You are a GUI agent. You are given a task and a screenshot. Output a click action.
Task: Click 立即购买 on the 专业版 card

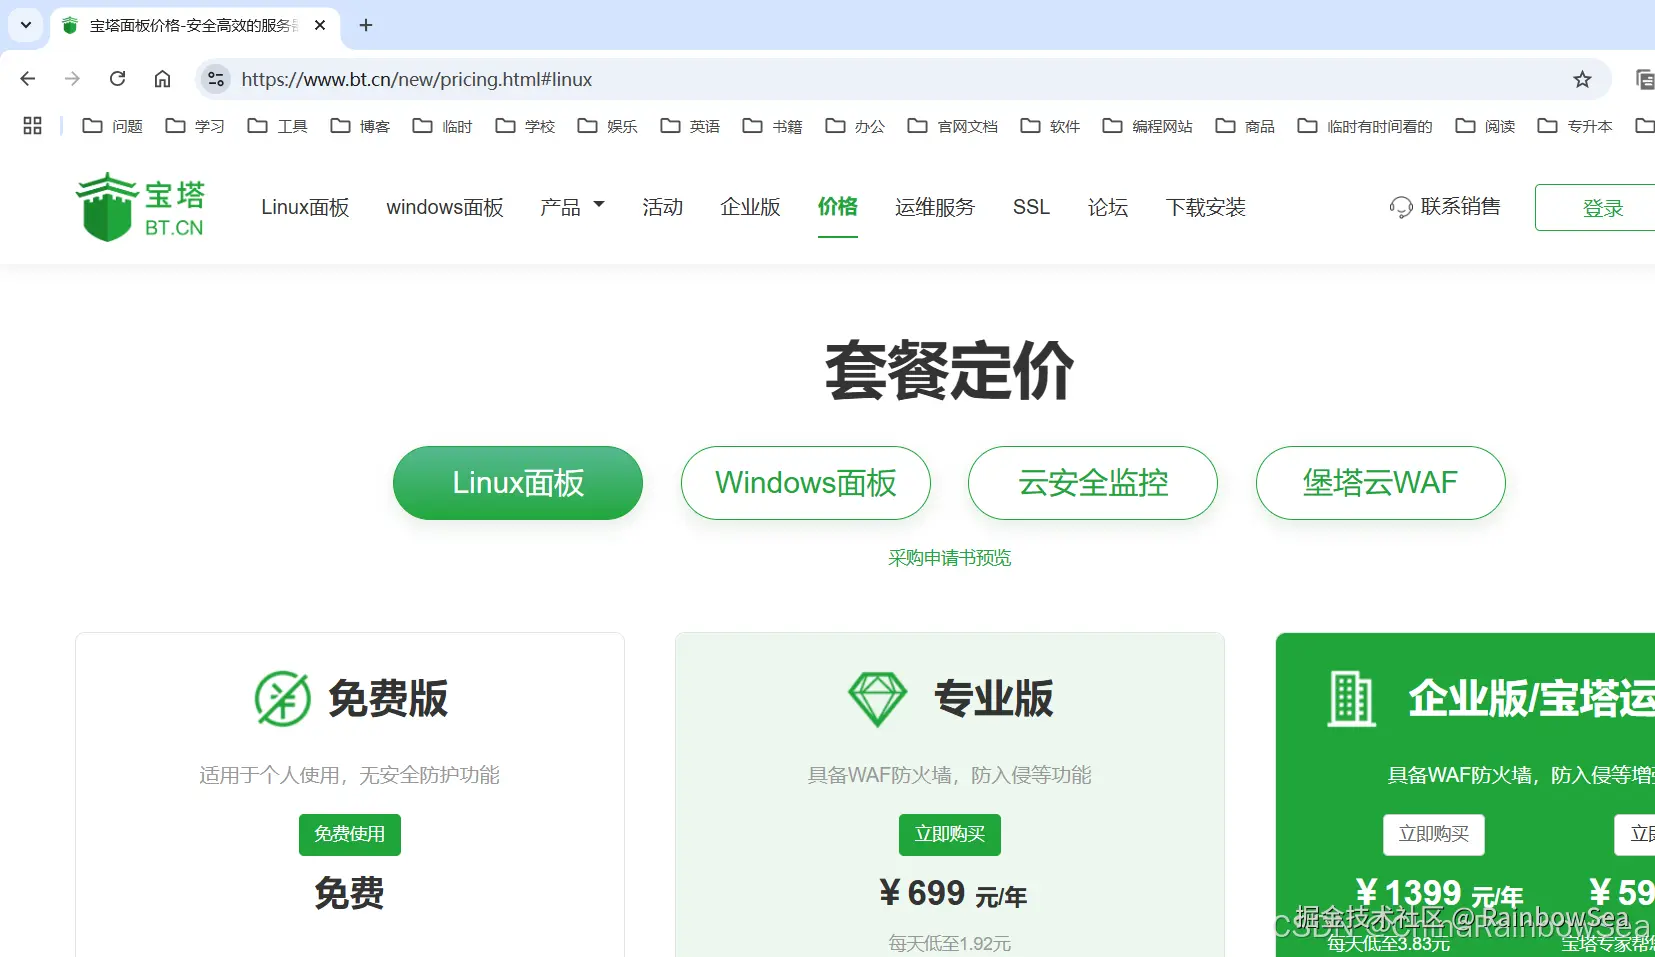coord(948,834)
